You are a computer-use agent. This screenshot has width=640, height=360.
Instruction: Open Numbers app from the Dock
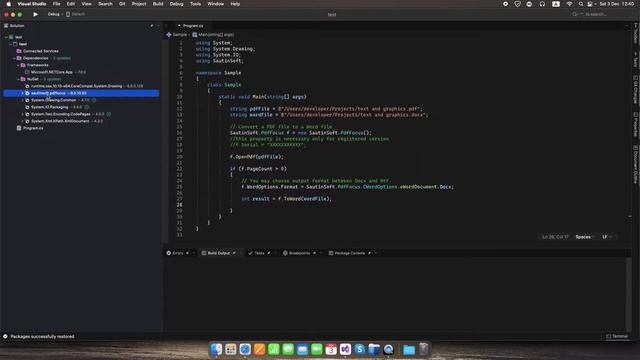tap(273, 349)
